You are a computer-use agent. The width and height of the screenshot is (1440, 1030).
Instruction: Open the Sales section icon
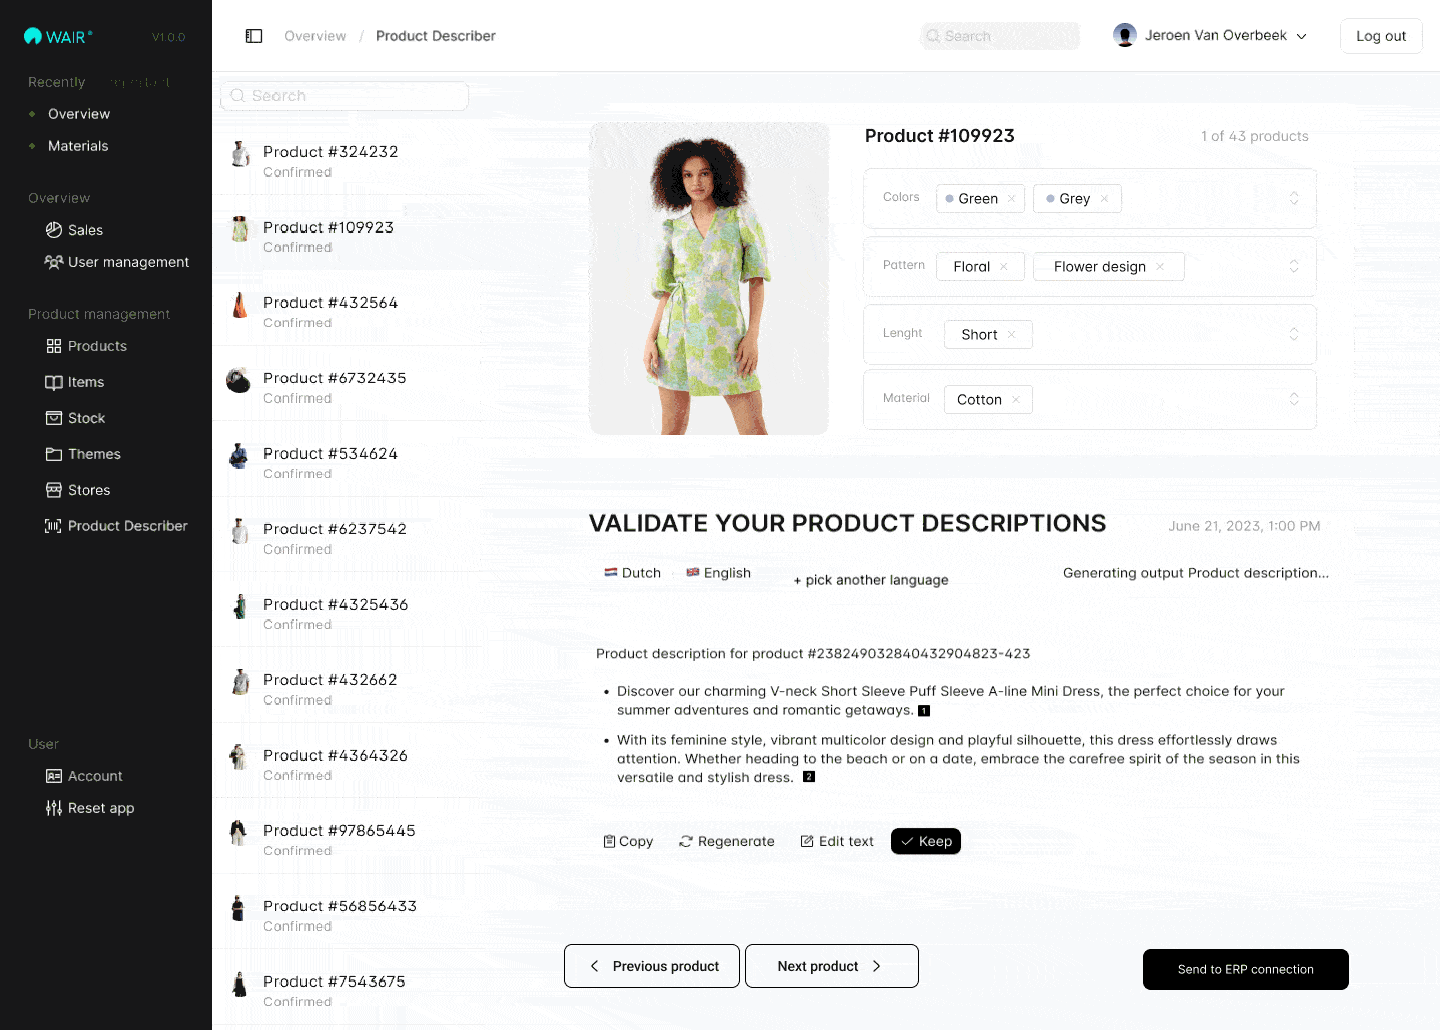(54, 230)
